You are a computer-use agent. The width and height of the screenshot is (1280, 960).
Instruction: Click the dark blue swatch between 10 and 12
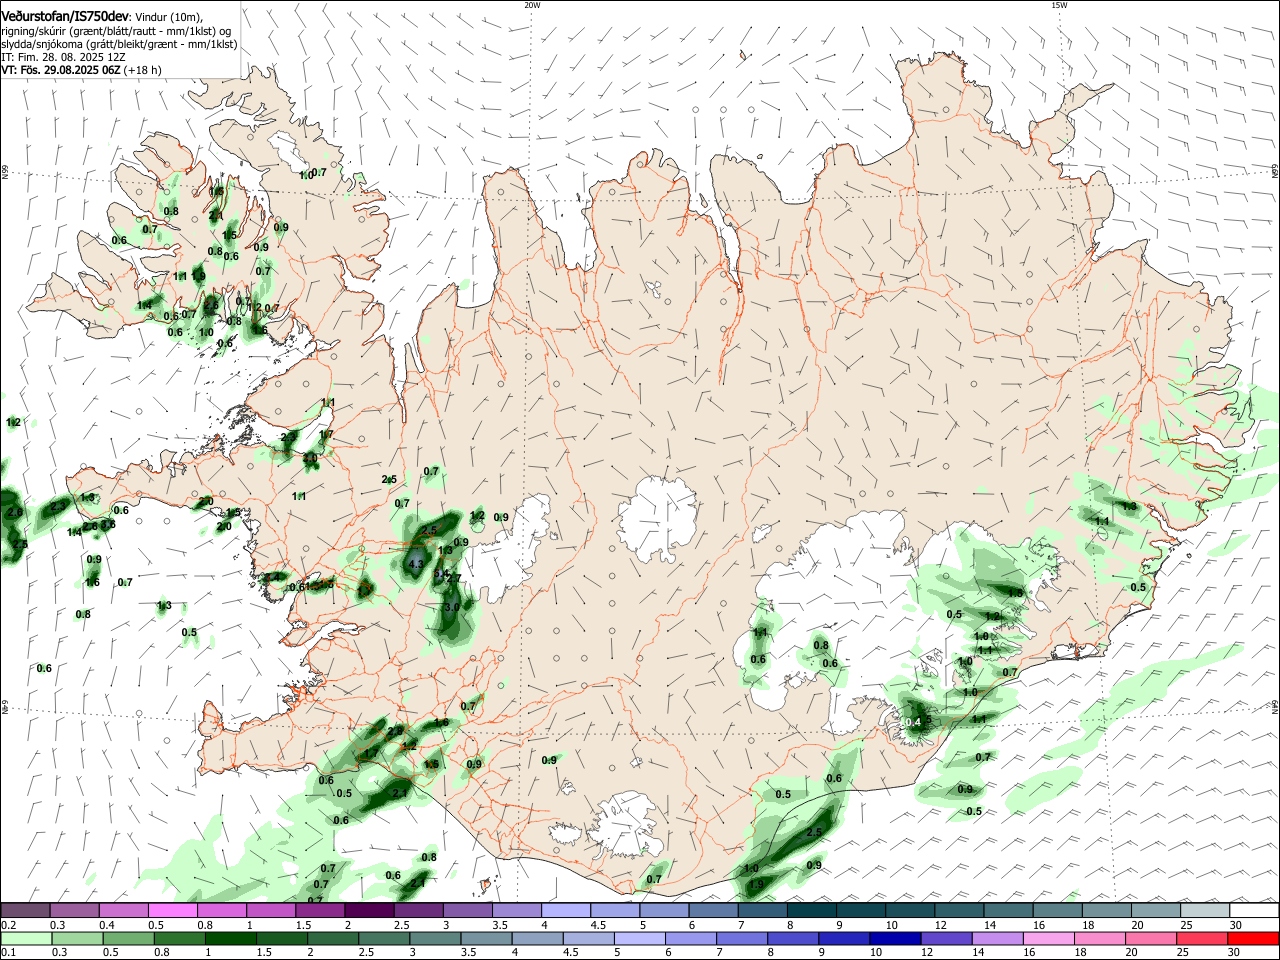(893, 938)
